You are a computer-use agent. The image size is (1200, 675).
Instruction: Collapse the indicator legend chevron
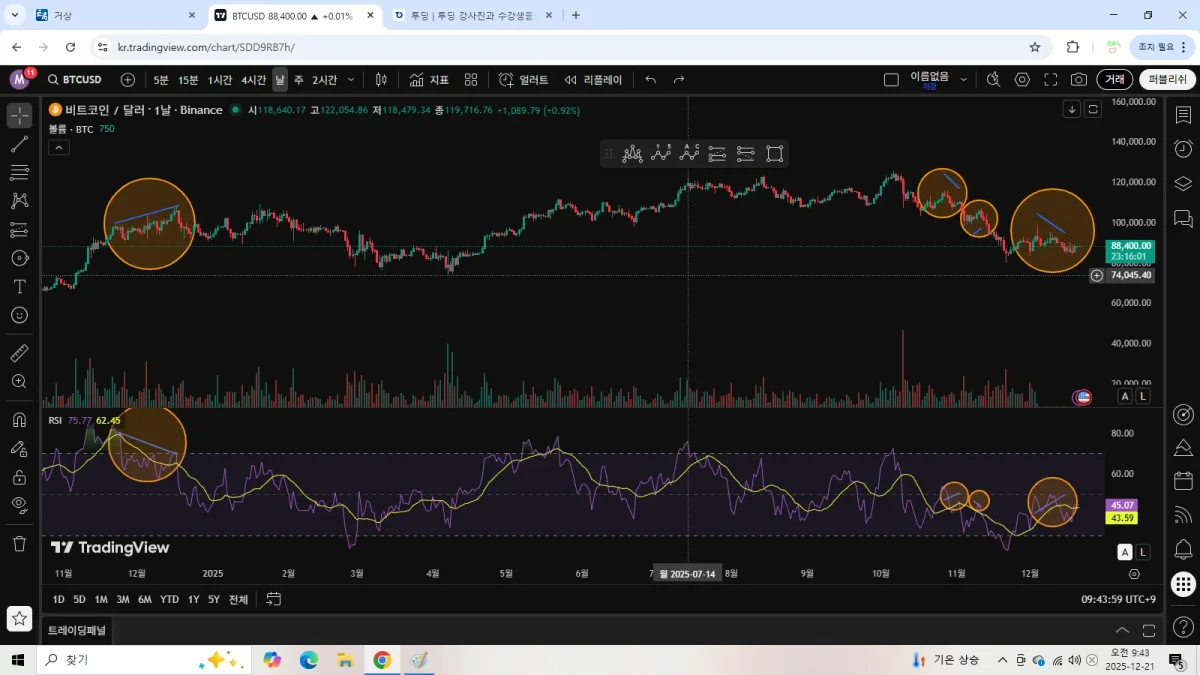point(58,147)
